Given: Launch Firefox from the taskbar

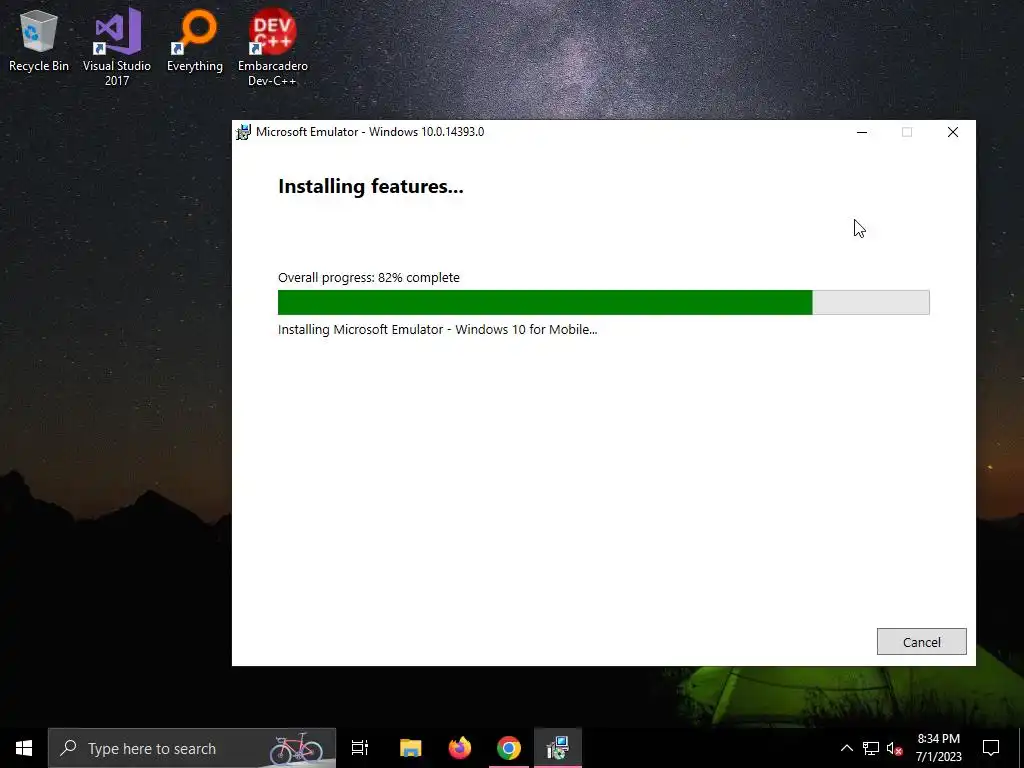Looking at the screenshot, I should (x=460, y=748).
